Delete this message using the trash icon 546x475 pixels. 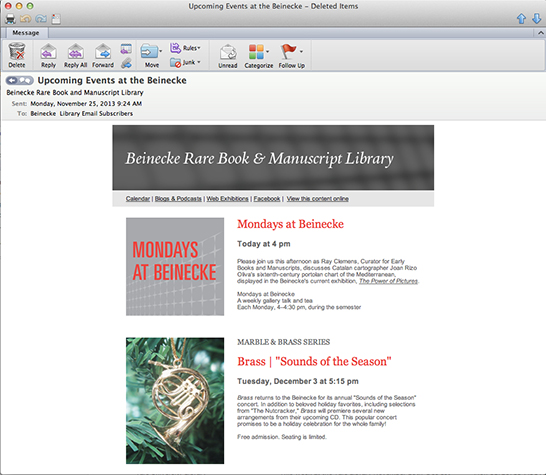click(17, 52)
